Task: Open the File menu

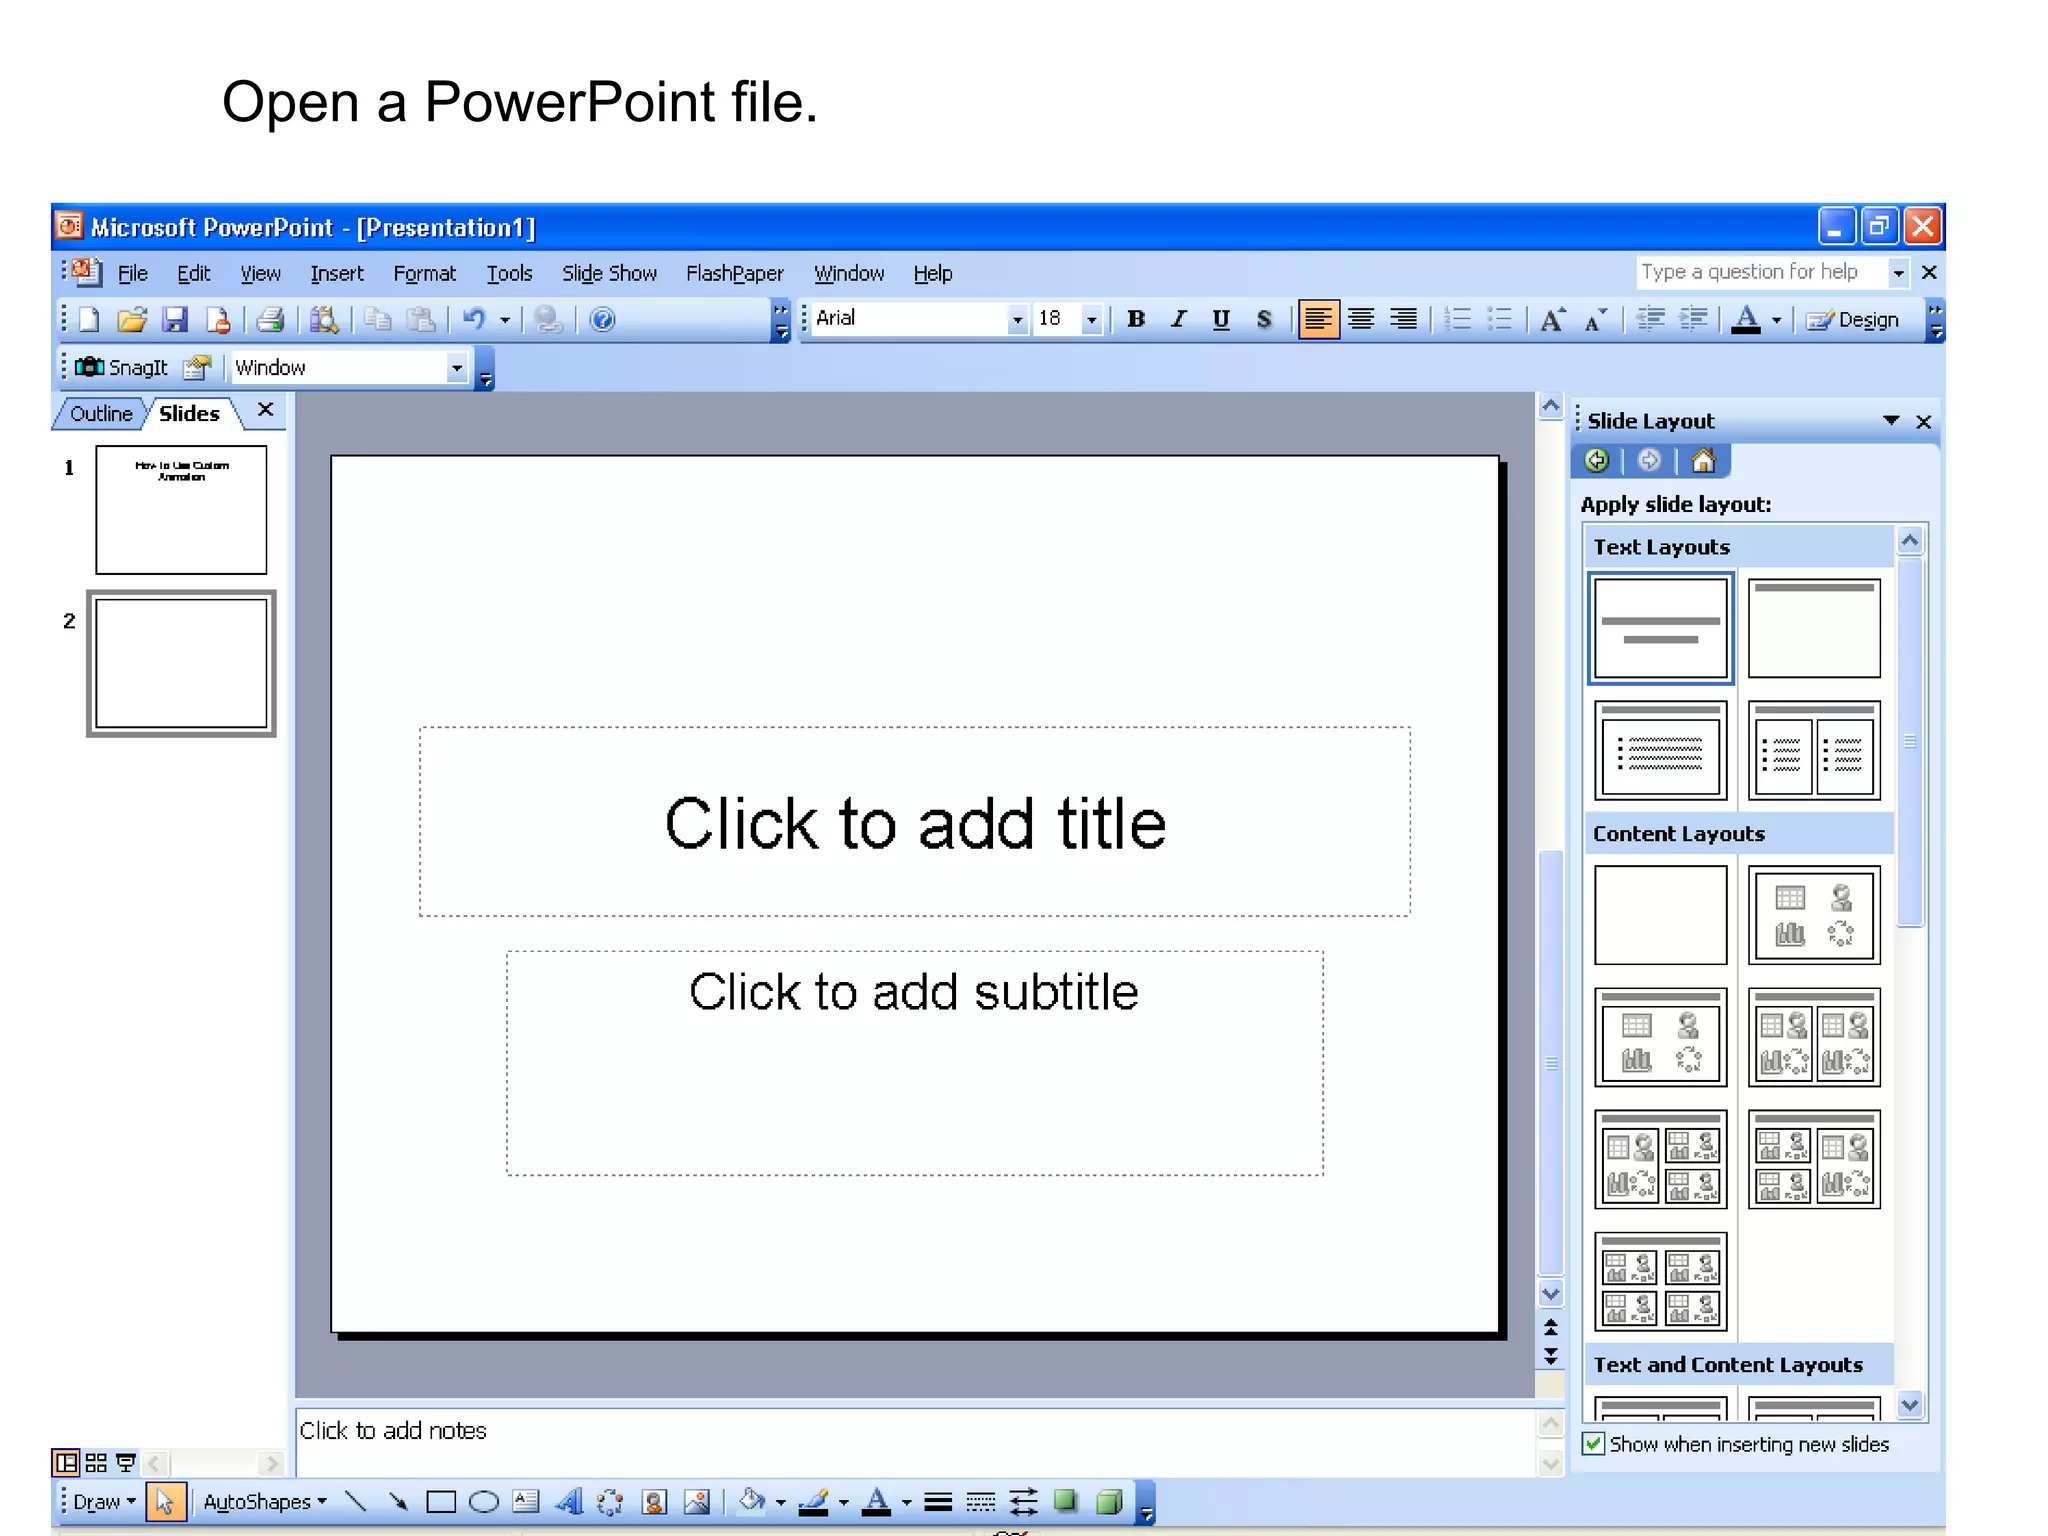Action: click(132, 274)
